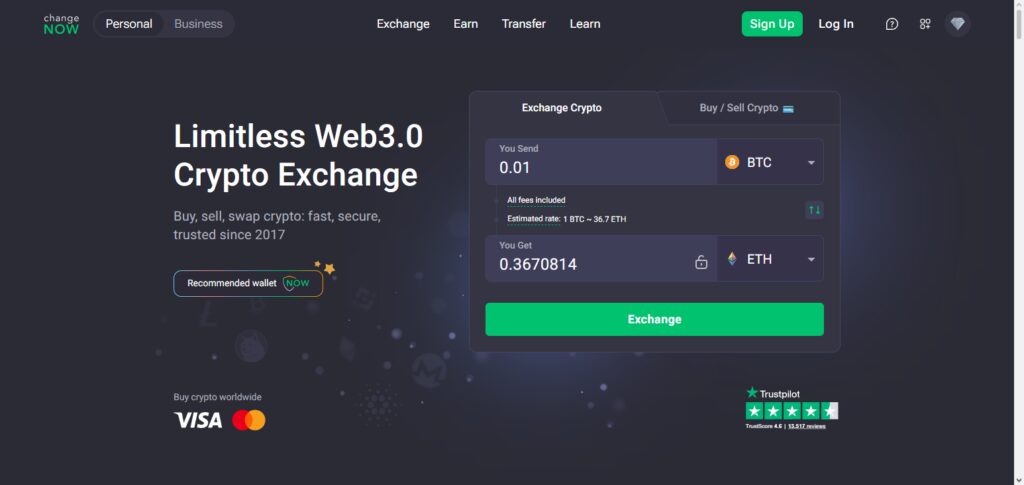Viewport: 1024px width, 485px height.
Task: Select the Personal mode toggle
Action: click(129, 24)
